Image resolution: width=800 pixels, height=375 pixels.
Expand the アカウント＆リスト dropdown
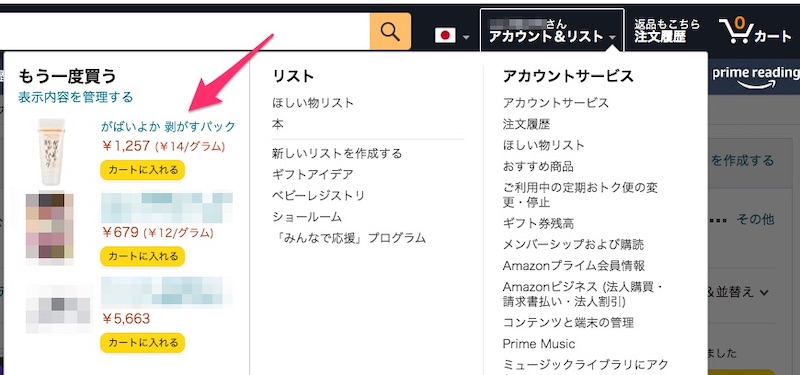point(552,31)
